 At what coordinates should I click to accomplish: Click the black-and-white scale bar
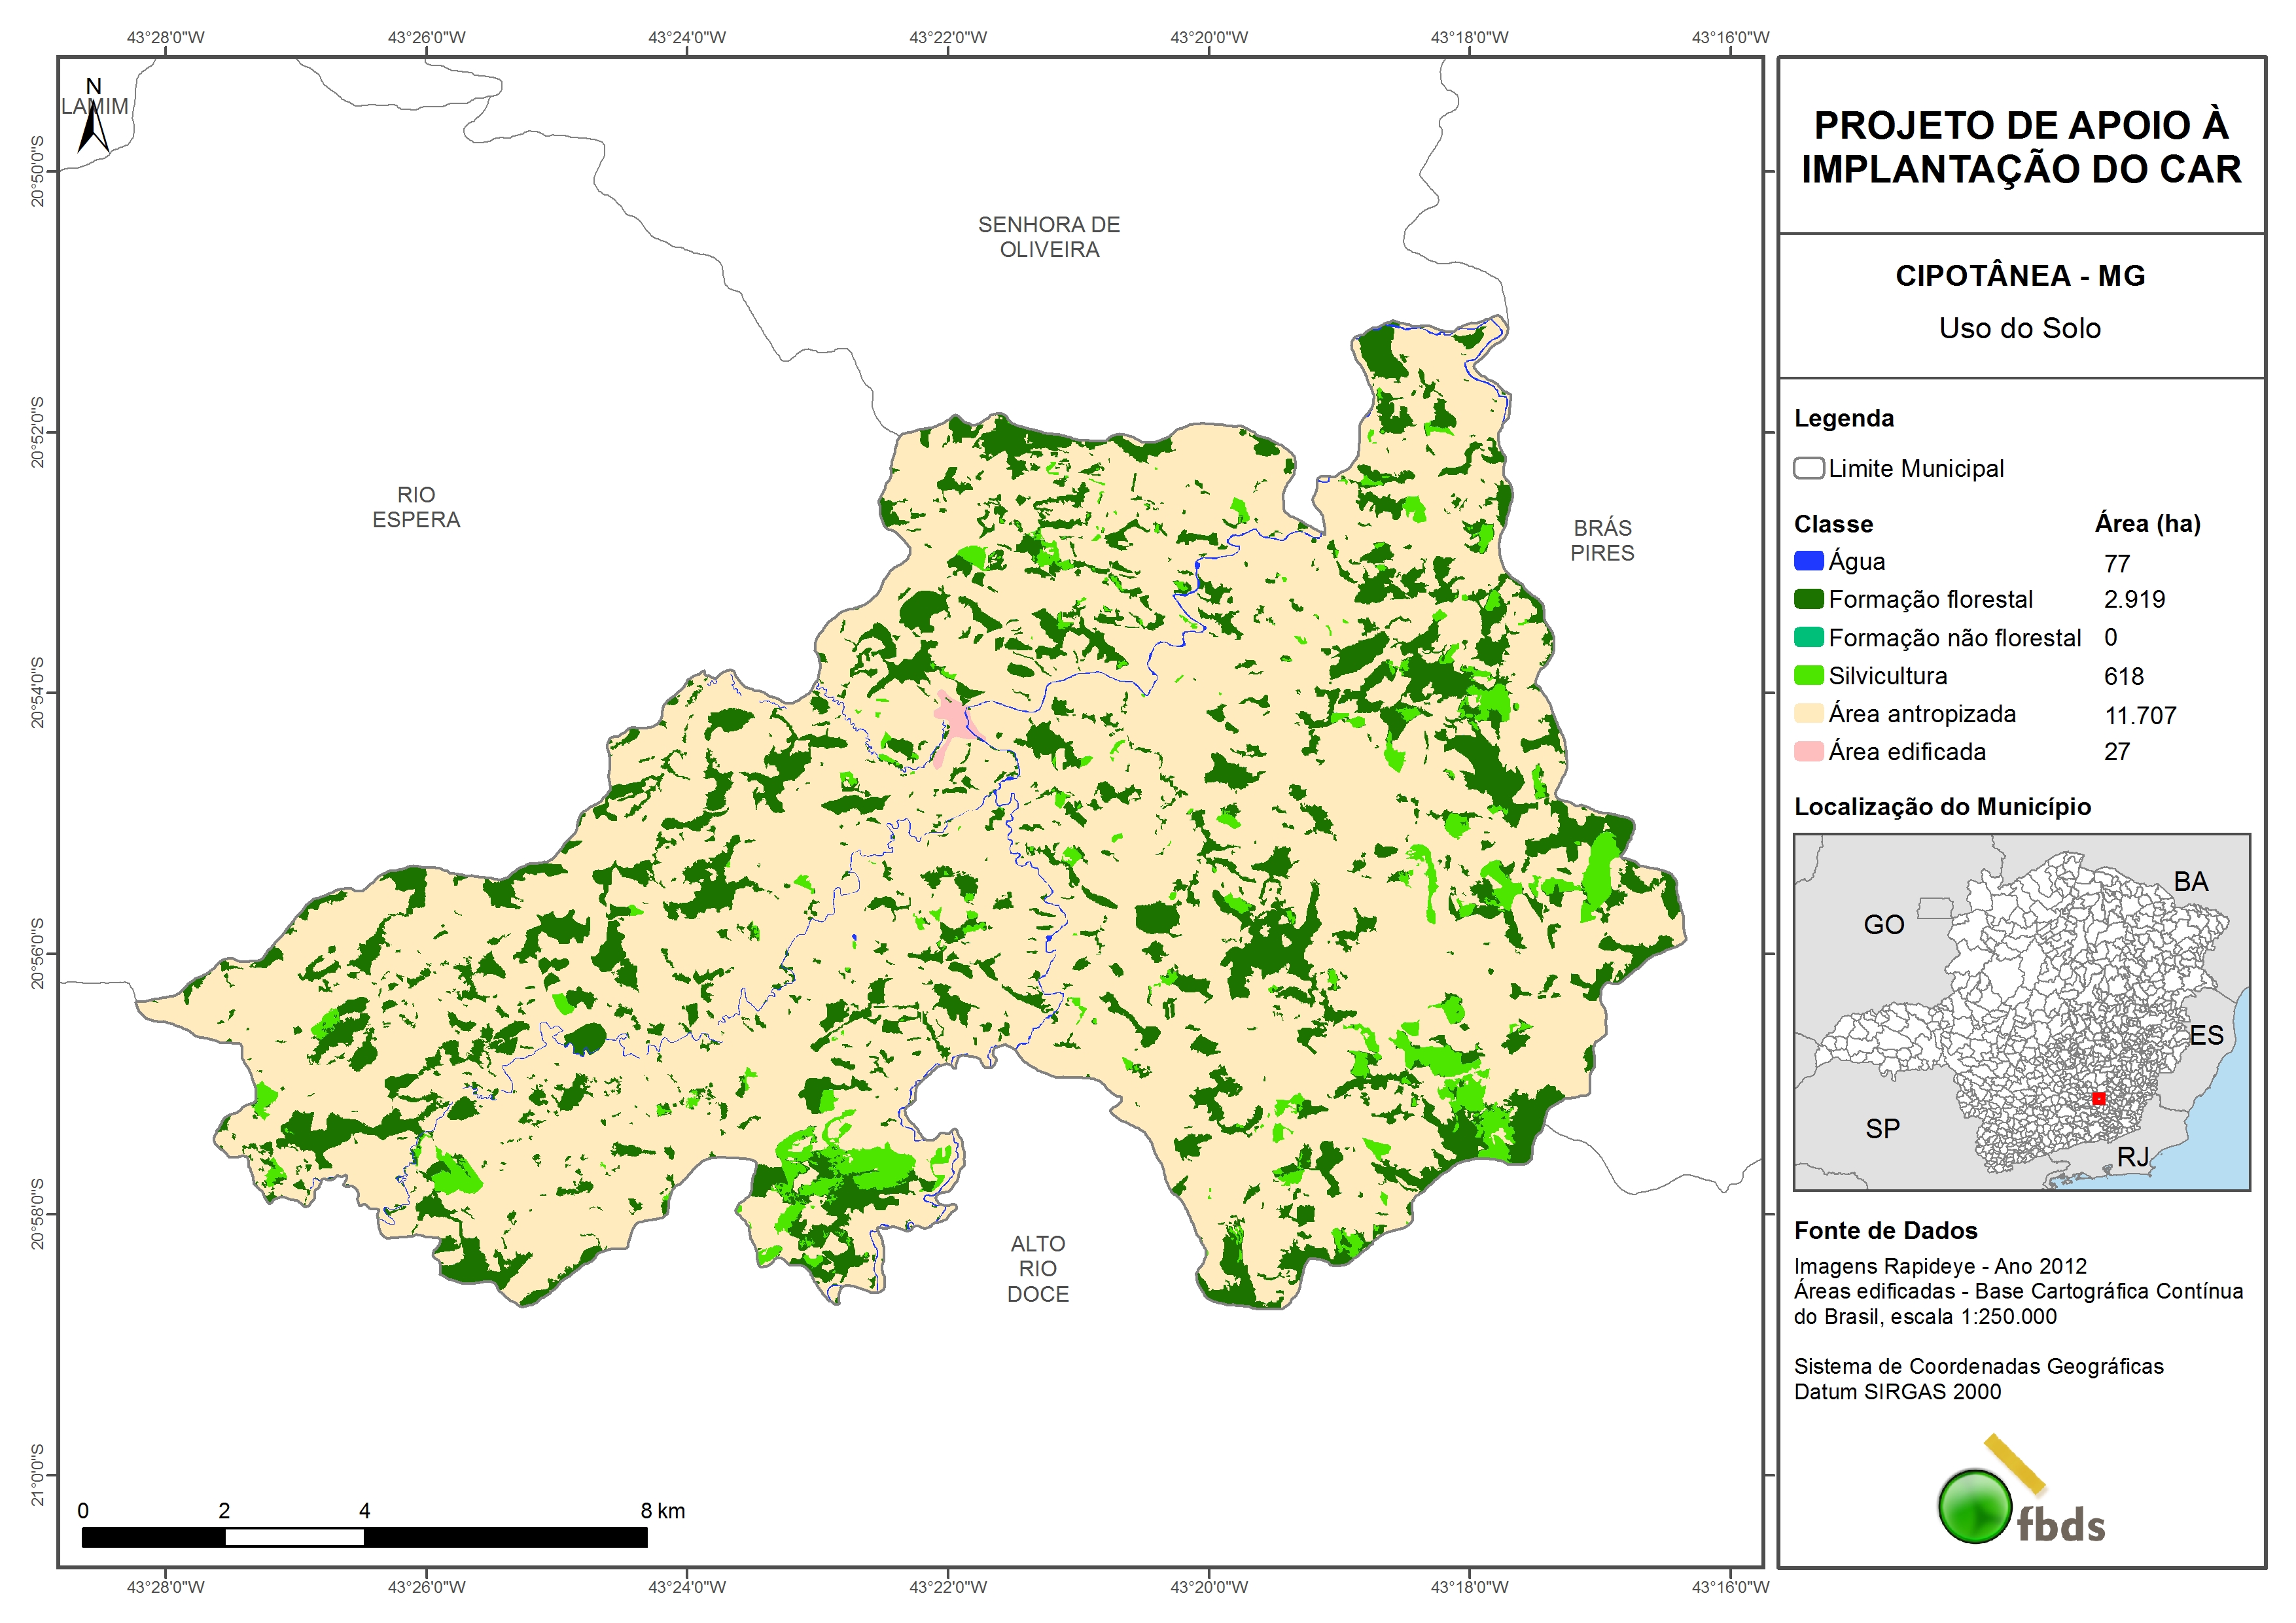click(364, 1537)
